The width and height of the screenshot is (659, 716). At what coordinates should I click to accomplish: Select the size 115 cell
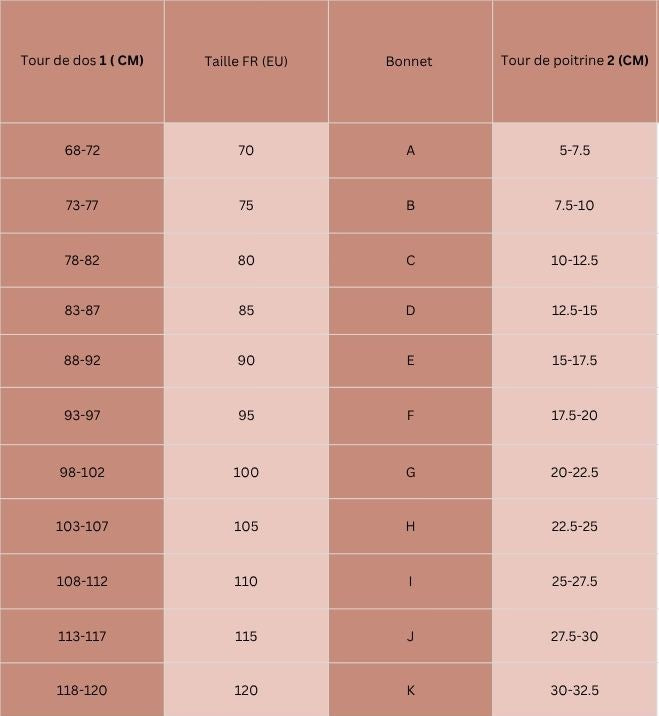(x=246, y=636)
